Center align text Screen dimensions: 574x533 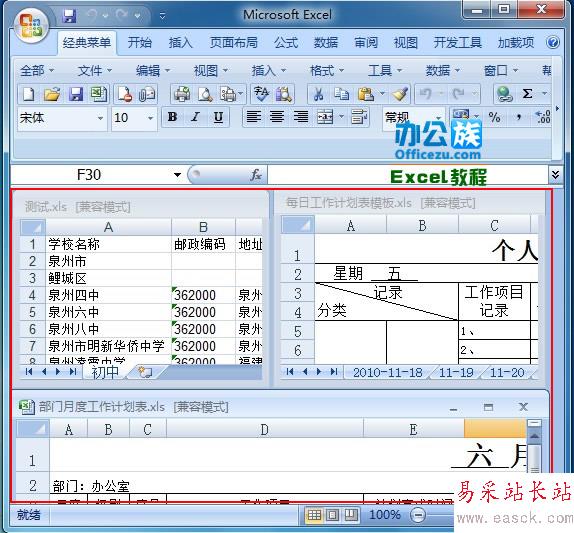pos(277,117)
